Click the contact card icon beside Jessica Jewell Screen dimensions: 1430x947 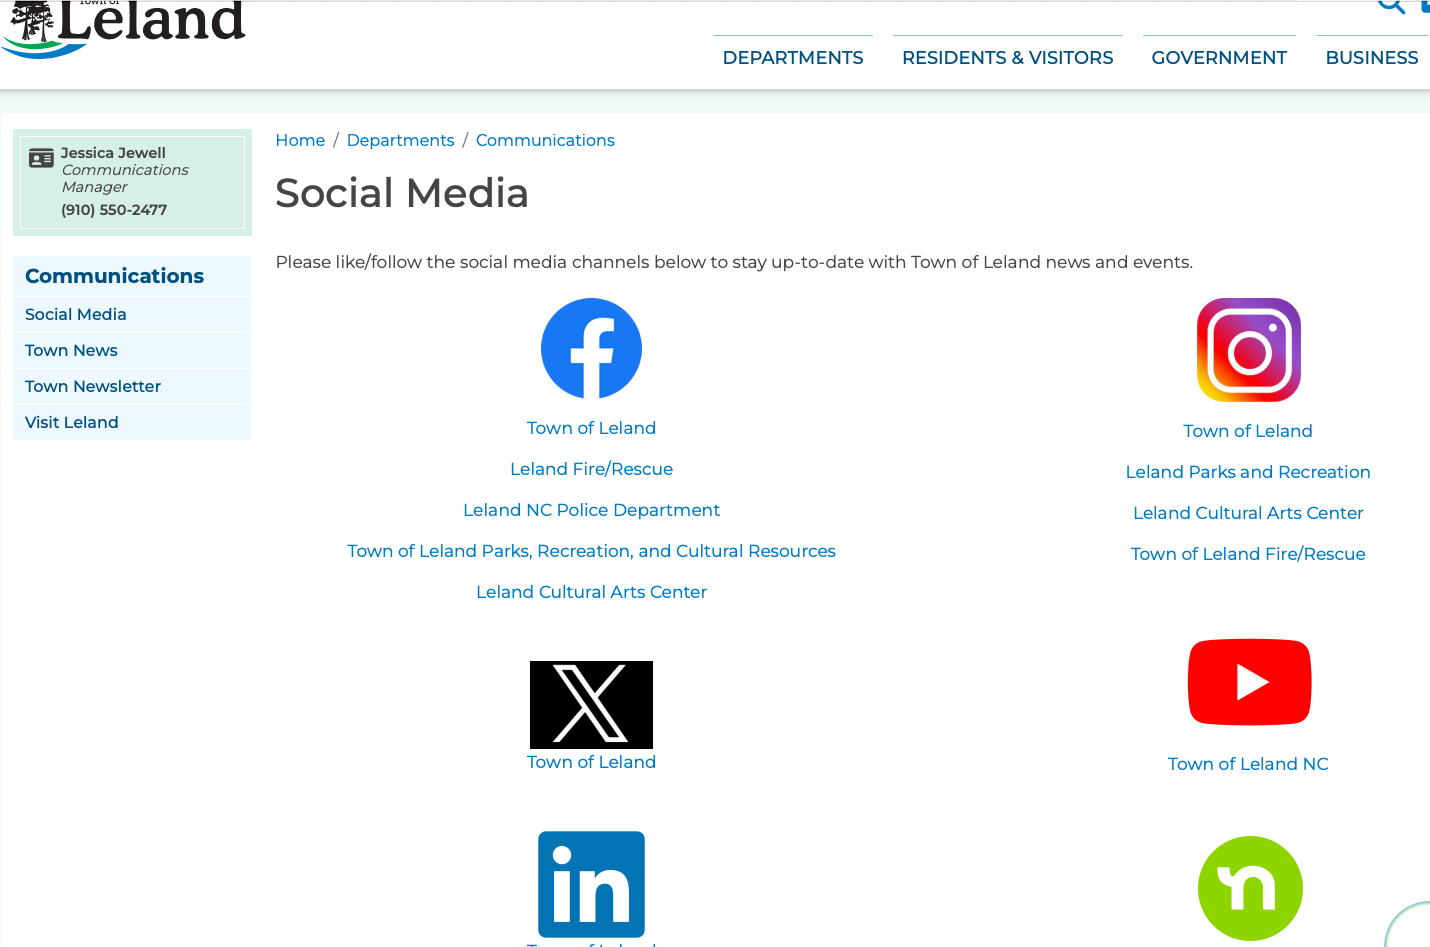[41, 158]
